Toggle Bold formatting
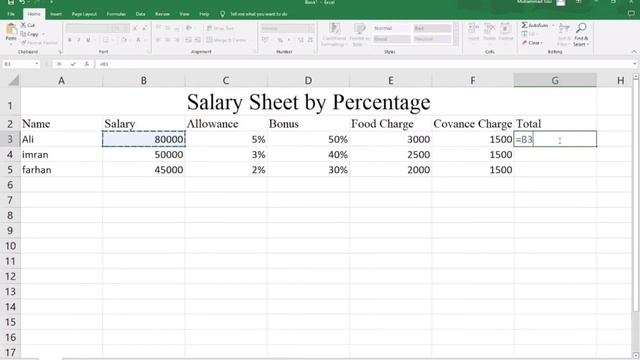 tap(70, 40)
